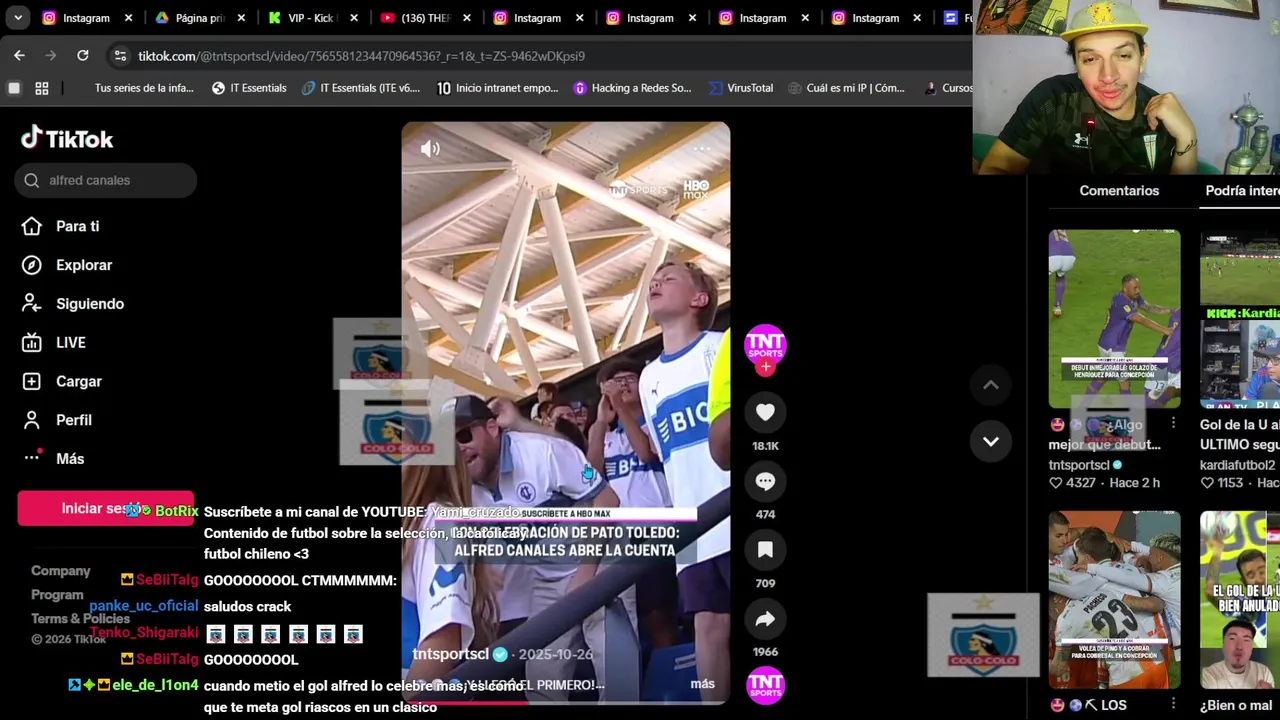Viewport: 1280px width, 720px height.
Task: Open Terms & Policies footer link
Action: pyautogui.click(x=80, y=619)
